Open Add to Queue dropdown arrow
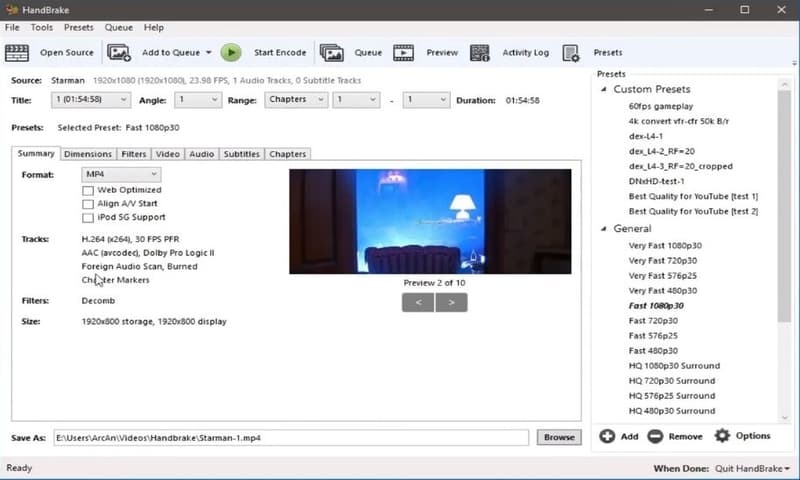 click(209, 53)
